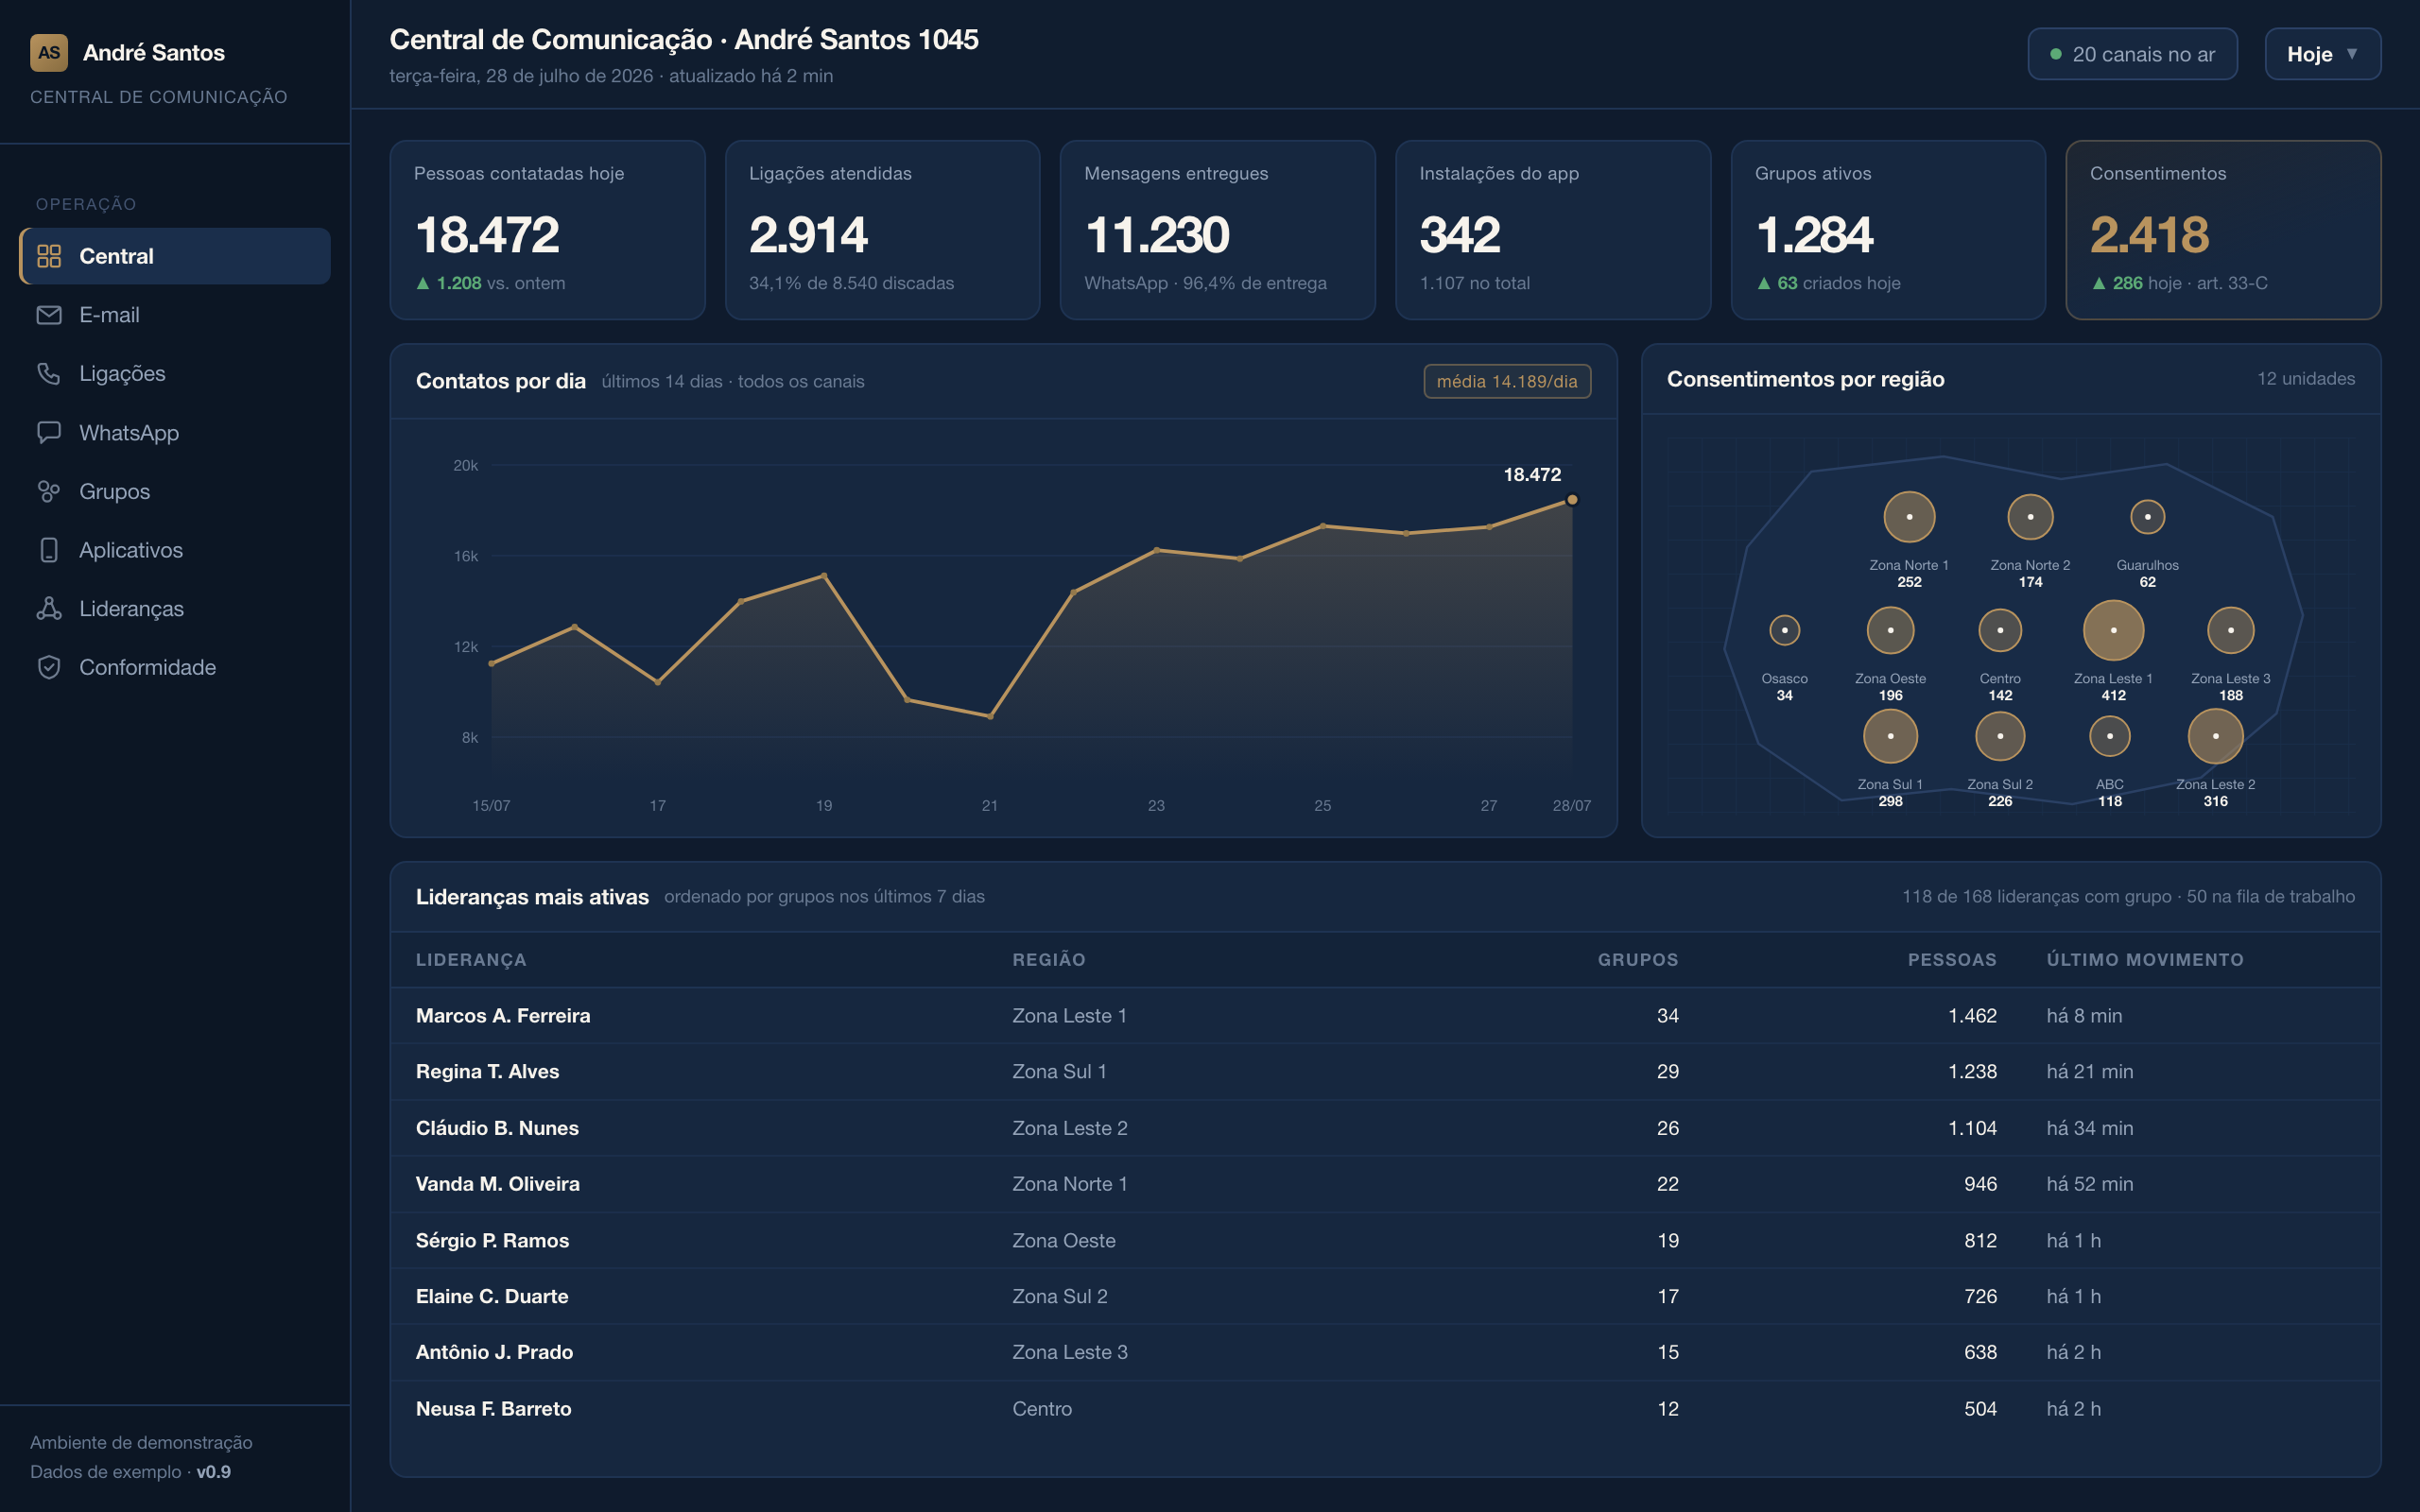Open the Pessoas contatadas hoje card
Screen dimensions: 2420x1512
click(x=547, y=230)
